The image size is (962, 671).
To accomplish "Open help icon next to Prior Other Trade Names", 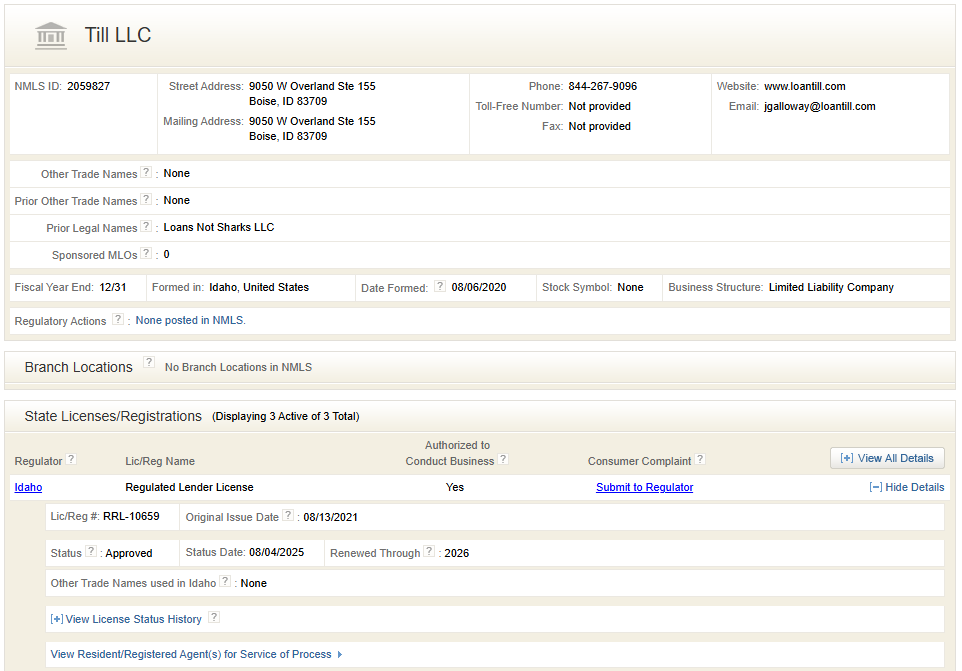I will tap(146, 199).
